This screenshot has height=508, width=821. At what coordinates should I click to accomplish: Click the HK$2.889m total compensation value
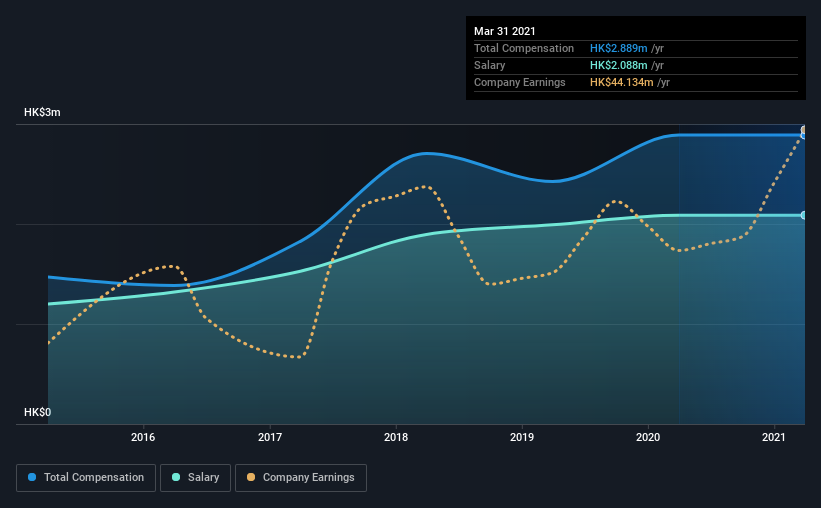(618, 48)
